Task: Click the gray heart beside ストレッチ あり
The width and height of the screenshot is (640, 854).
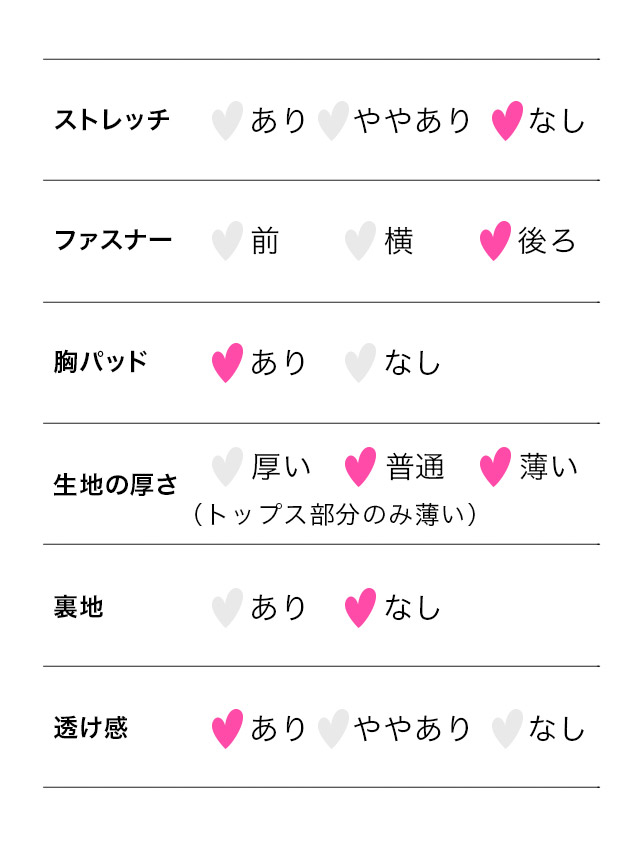Action: click(227, 121)
